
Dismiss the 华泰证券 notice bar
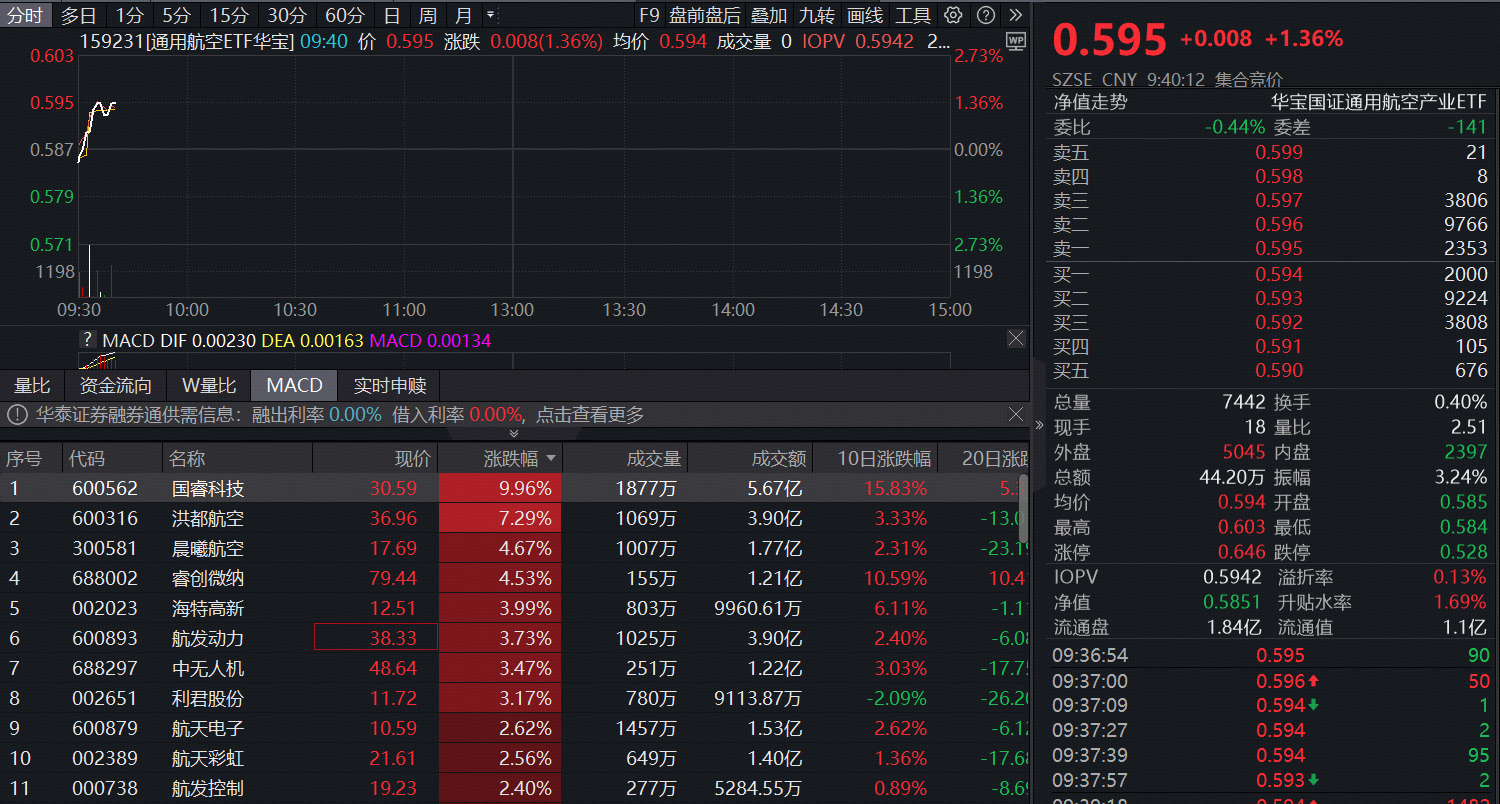pos(1017,414)
